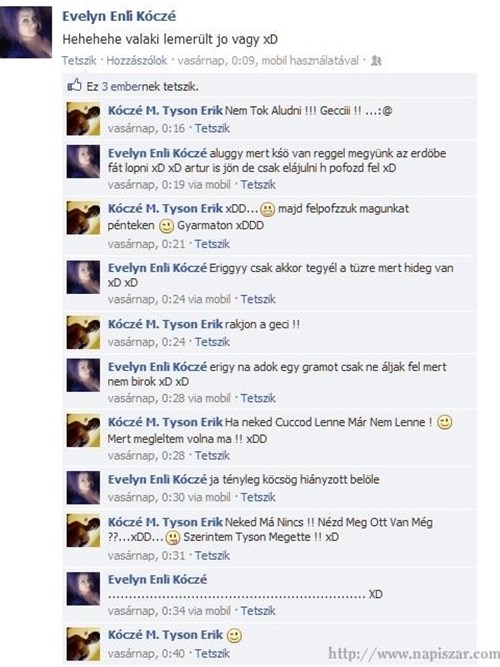Like the final 0:40 smiley comment
Viewport: 500px width, 667px height.
click(212, 653)
